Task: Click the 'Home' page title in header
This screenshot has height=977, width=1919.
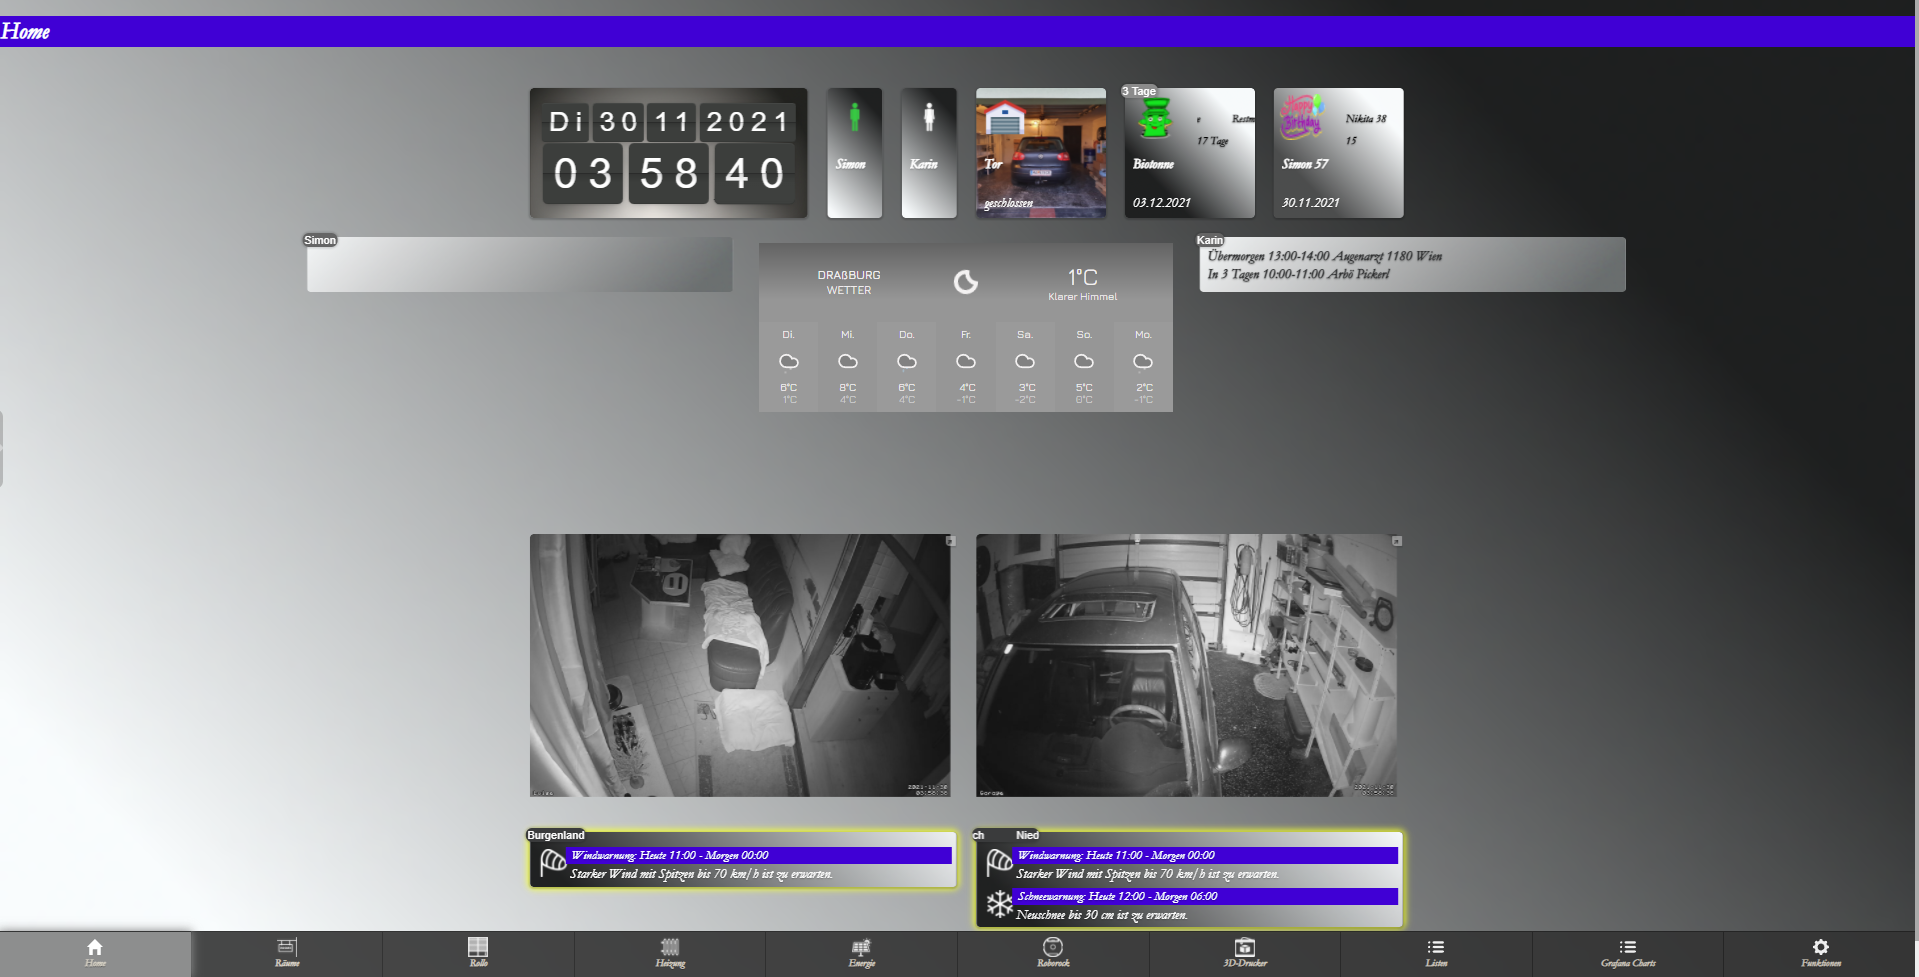Action: pyautogui.click(x=25, y=31)
